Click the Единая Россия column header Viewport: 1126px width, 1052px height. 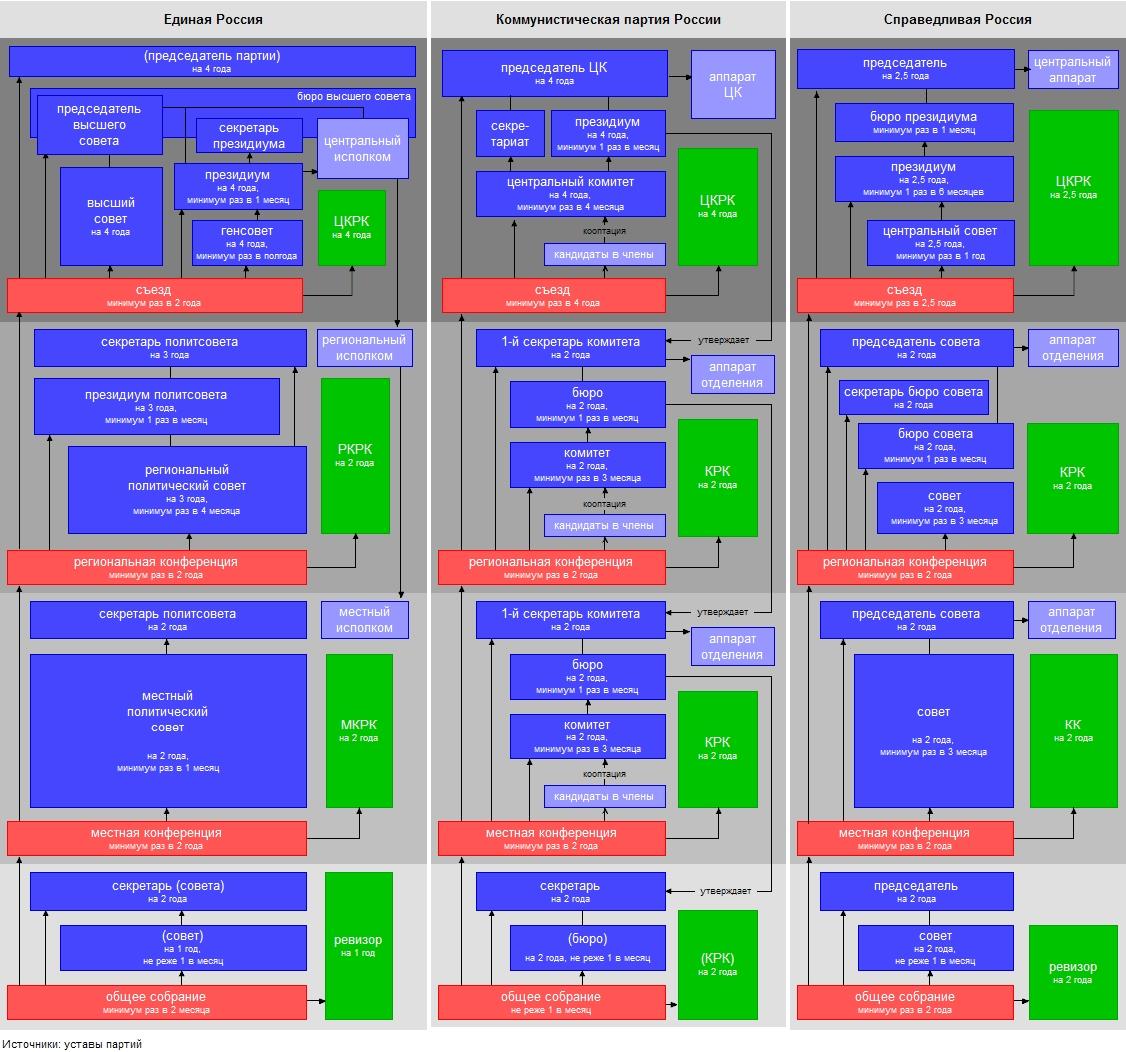pos(213,19)
